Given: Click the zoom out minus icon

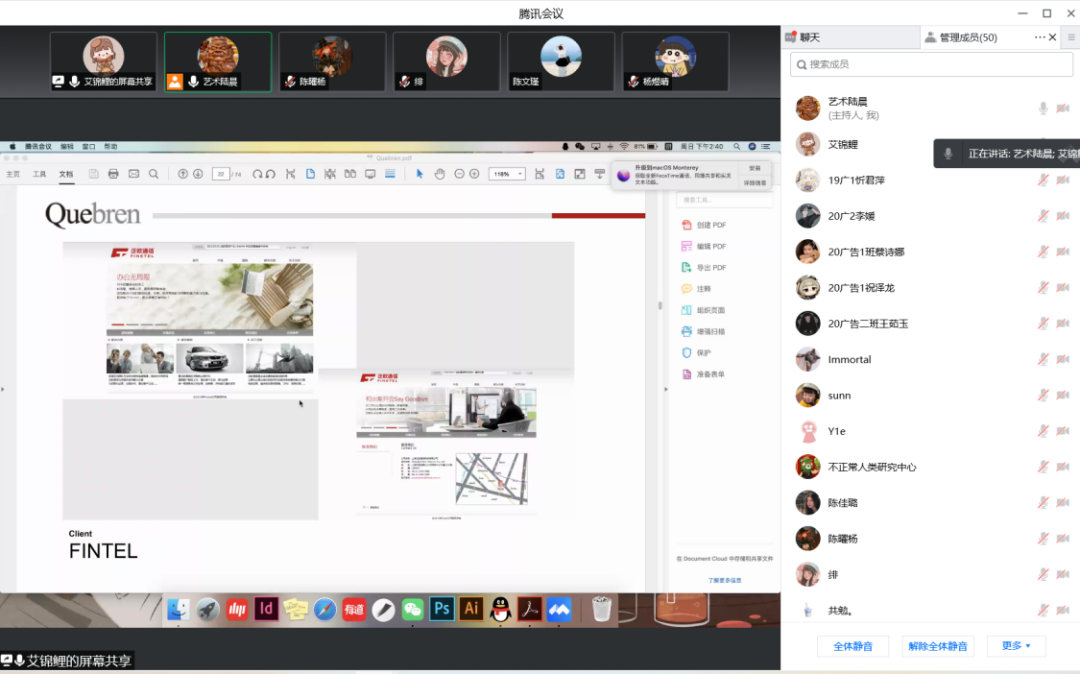Looking at the screenshot, I should pyautogui.click(x=459, y=174).
